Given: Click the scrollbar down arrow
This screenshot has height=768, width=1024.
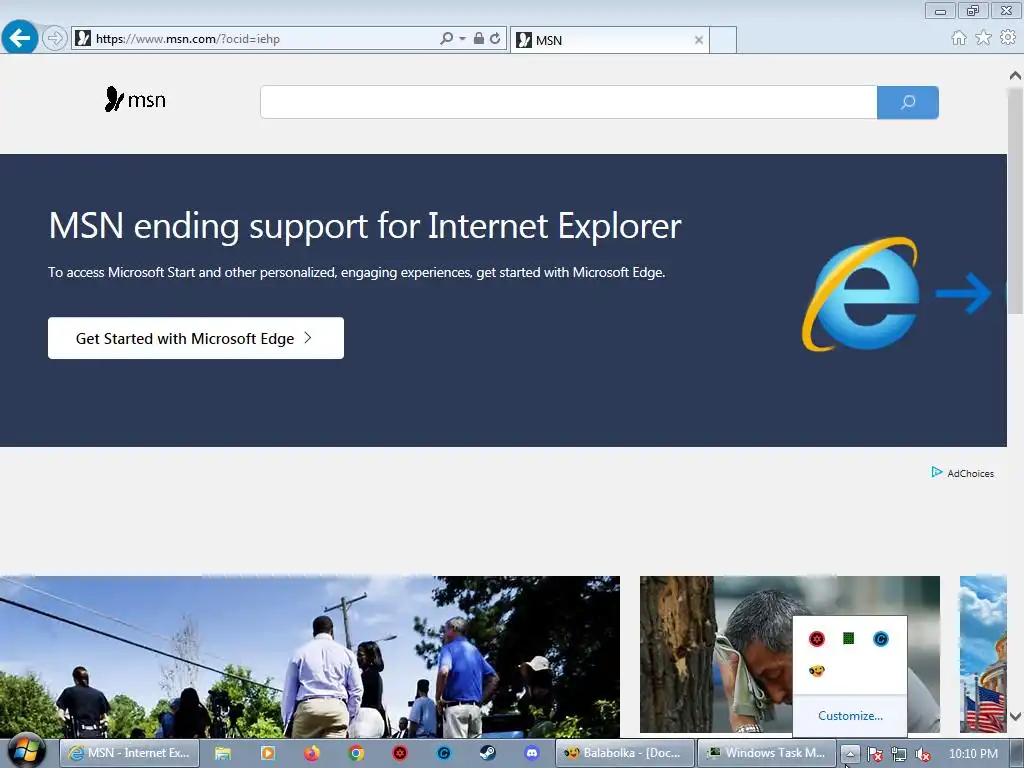Looking at the screenshot, I should click(x=1016, y=717).
